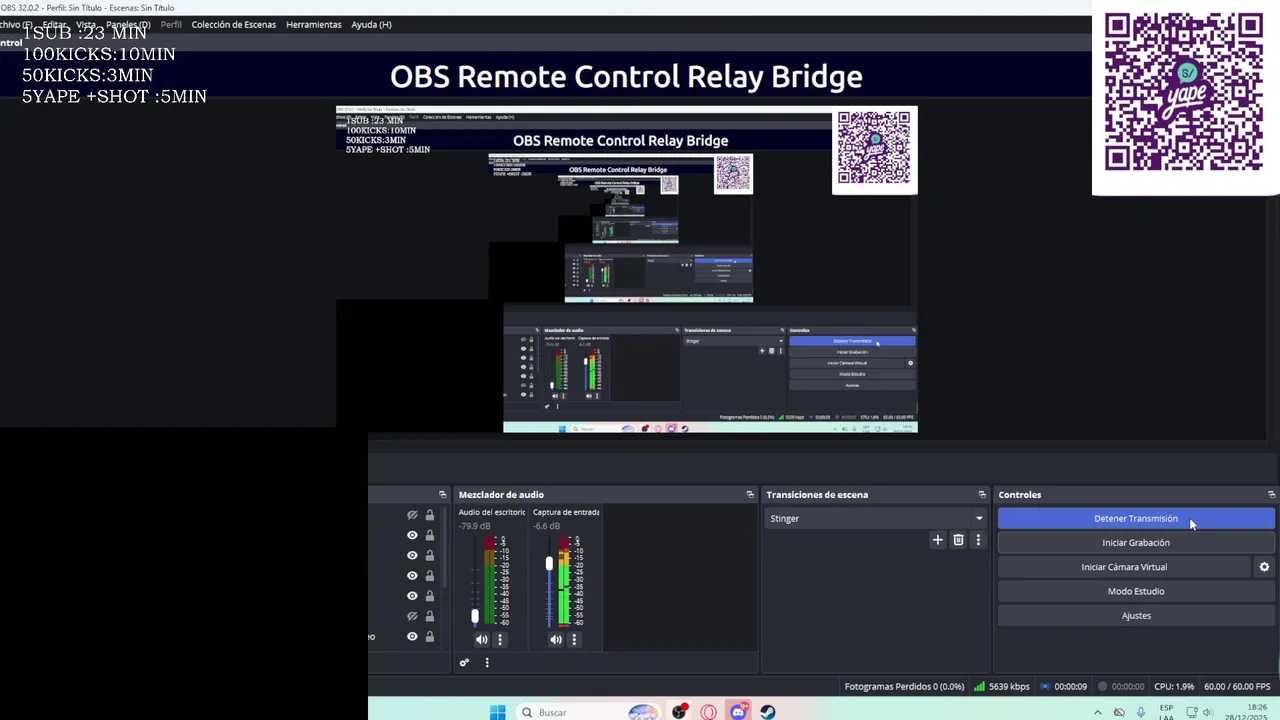Open virtual camera settings gear

(x=1264, y=567)
